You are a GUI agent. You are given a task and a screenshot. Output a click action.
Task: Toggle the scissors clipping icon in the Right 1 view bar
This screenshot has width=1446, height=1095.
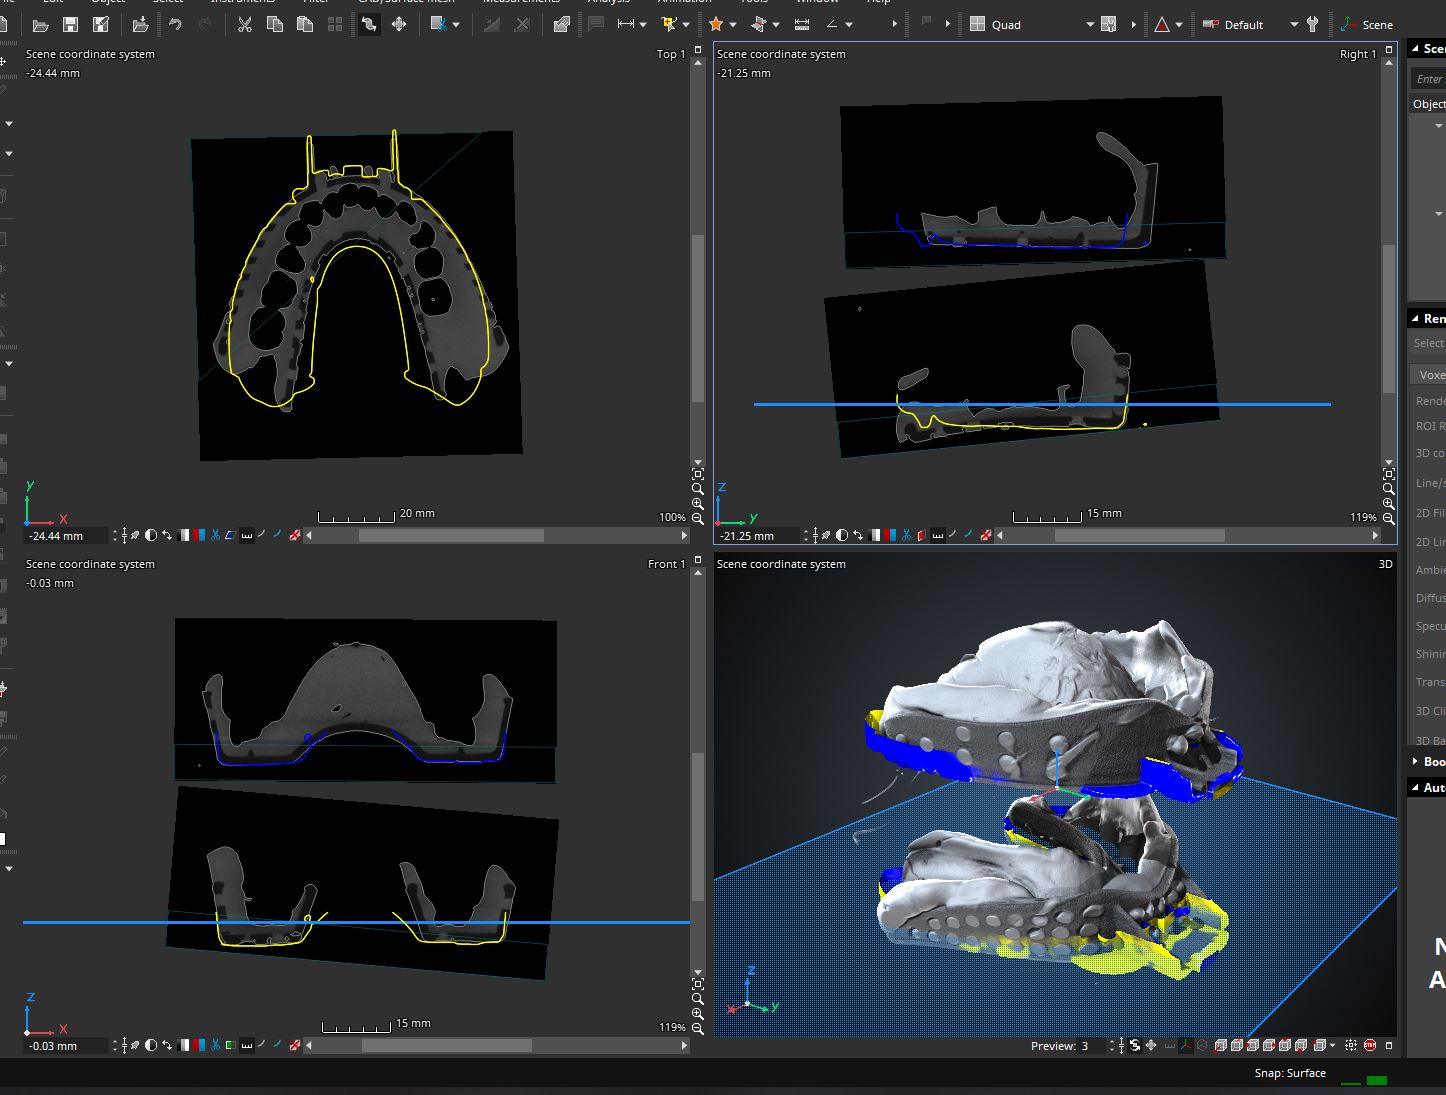(906, 536)
